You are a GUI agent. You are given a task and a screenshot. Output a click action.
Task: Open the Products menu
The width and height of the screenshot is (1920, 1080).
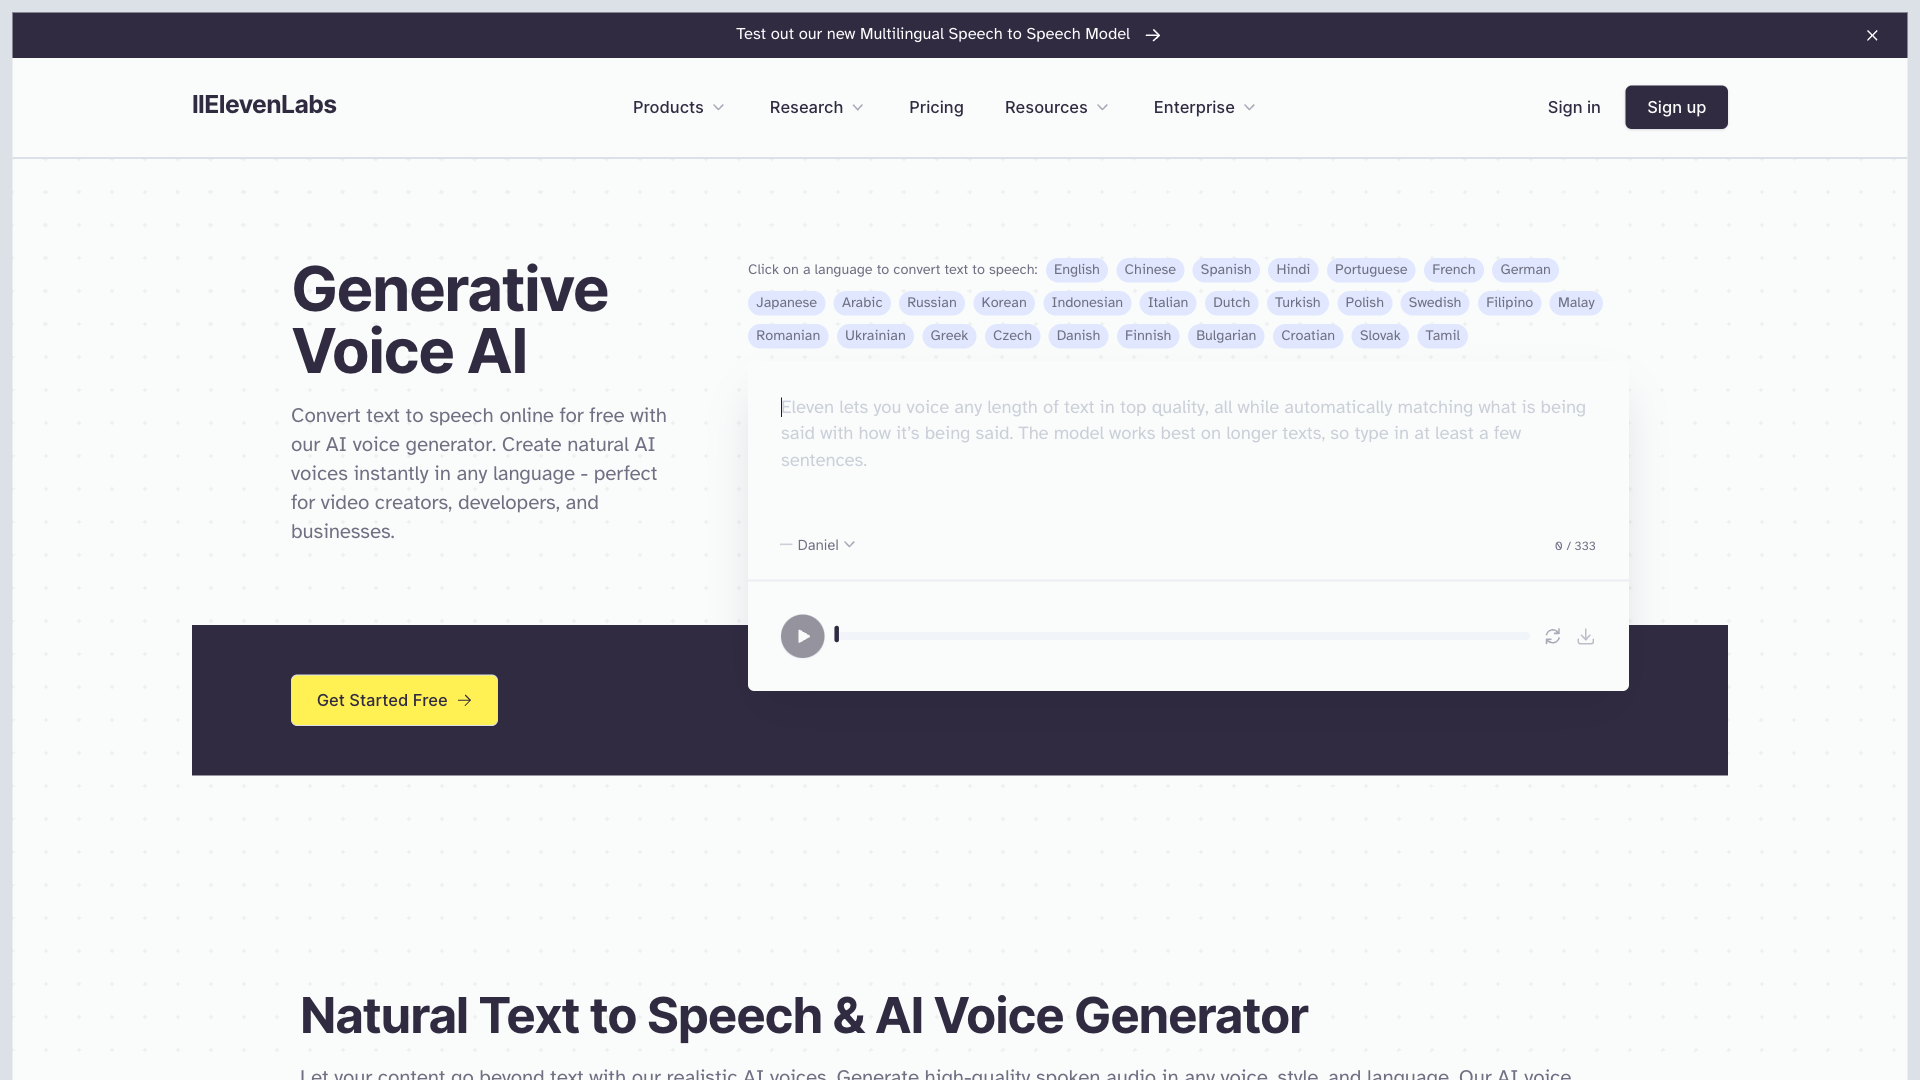(679, 107)
